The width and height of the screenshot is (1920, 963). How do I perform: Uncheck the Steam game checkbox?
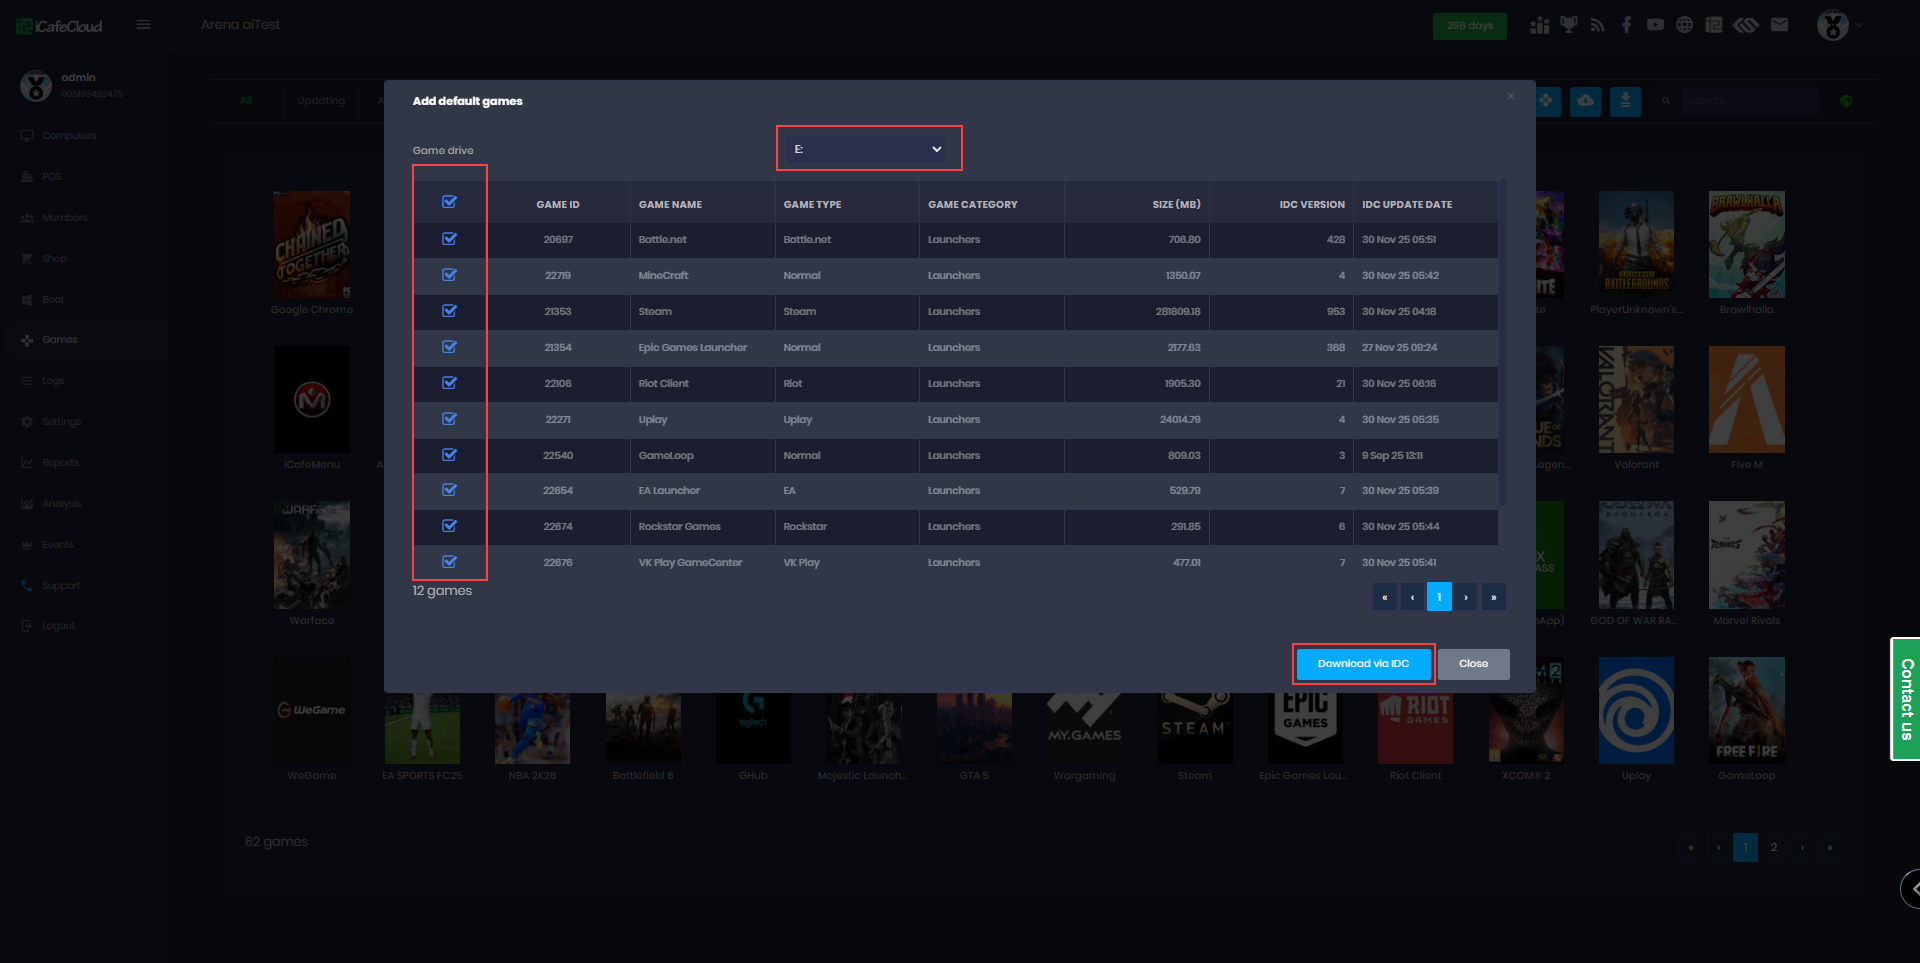[x=449, y=311]
